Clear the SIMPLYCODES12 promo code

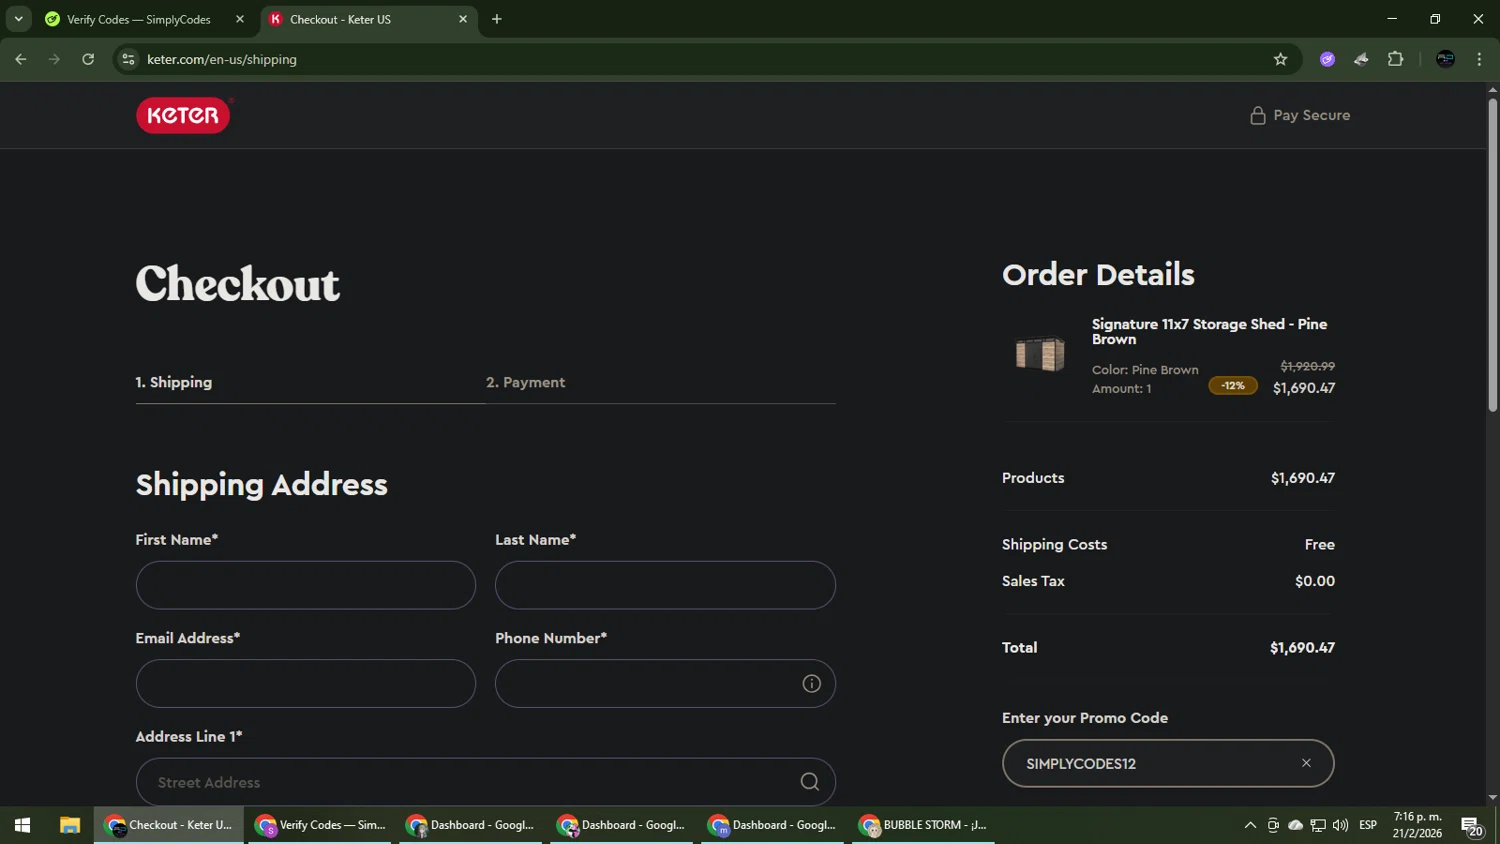1306,763
